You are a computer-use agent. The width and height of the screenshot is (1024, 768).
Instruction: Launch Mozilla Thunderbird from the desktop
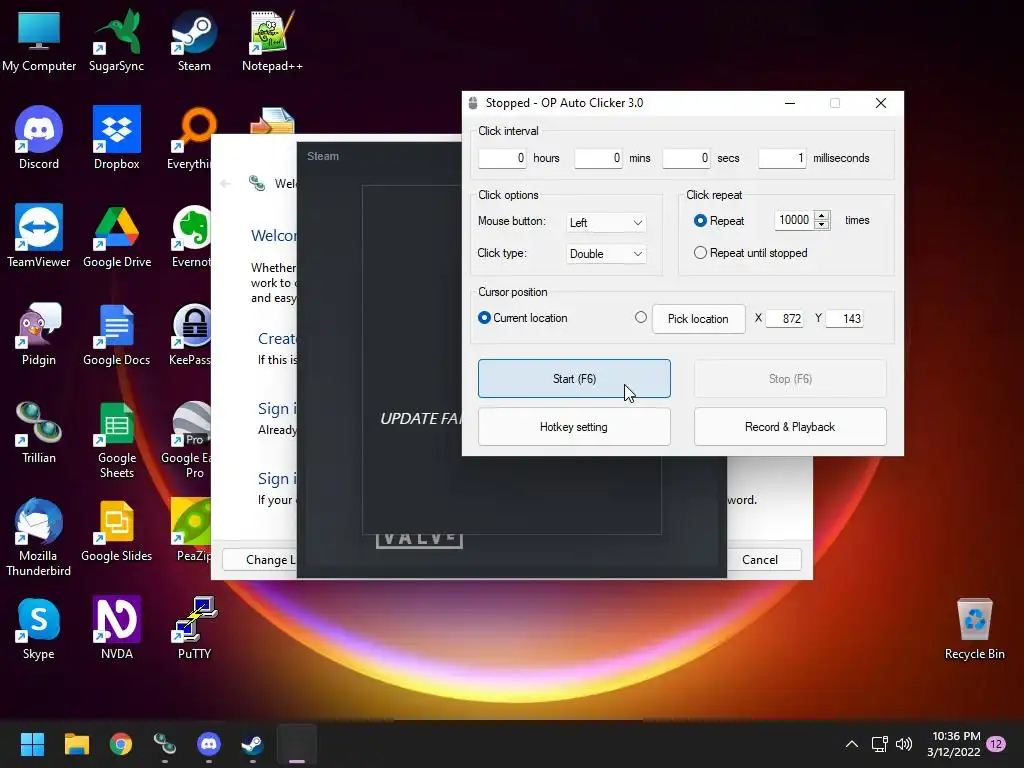pos(38,538)
